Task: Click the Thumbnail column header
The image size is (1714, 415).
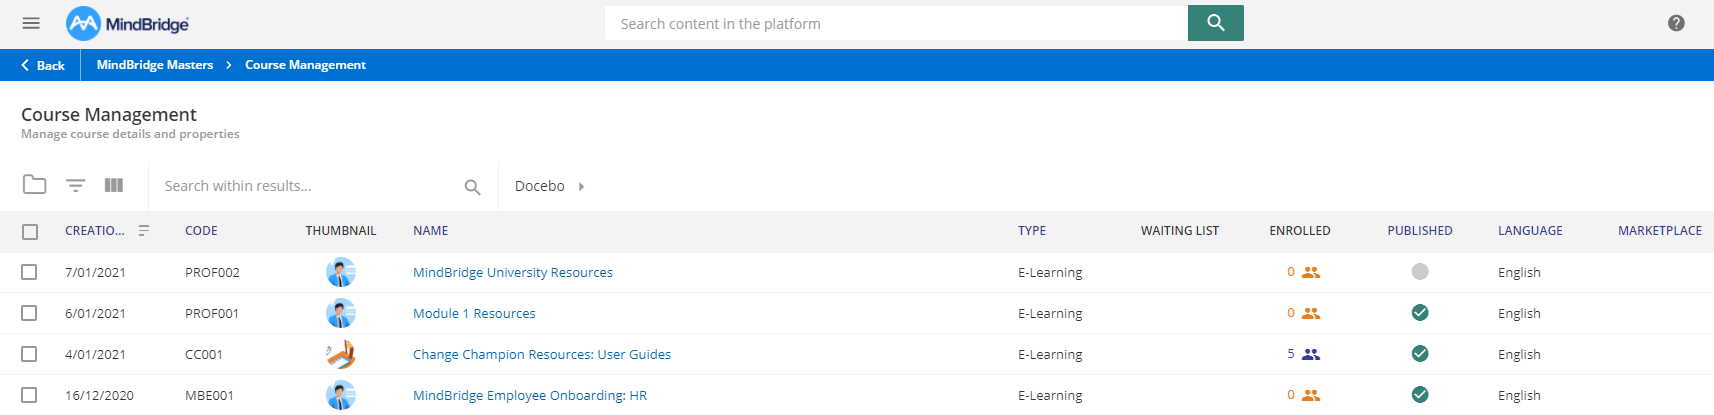Action: [x=341, y=230]
